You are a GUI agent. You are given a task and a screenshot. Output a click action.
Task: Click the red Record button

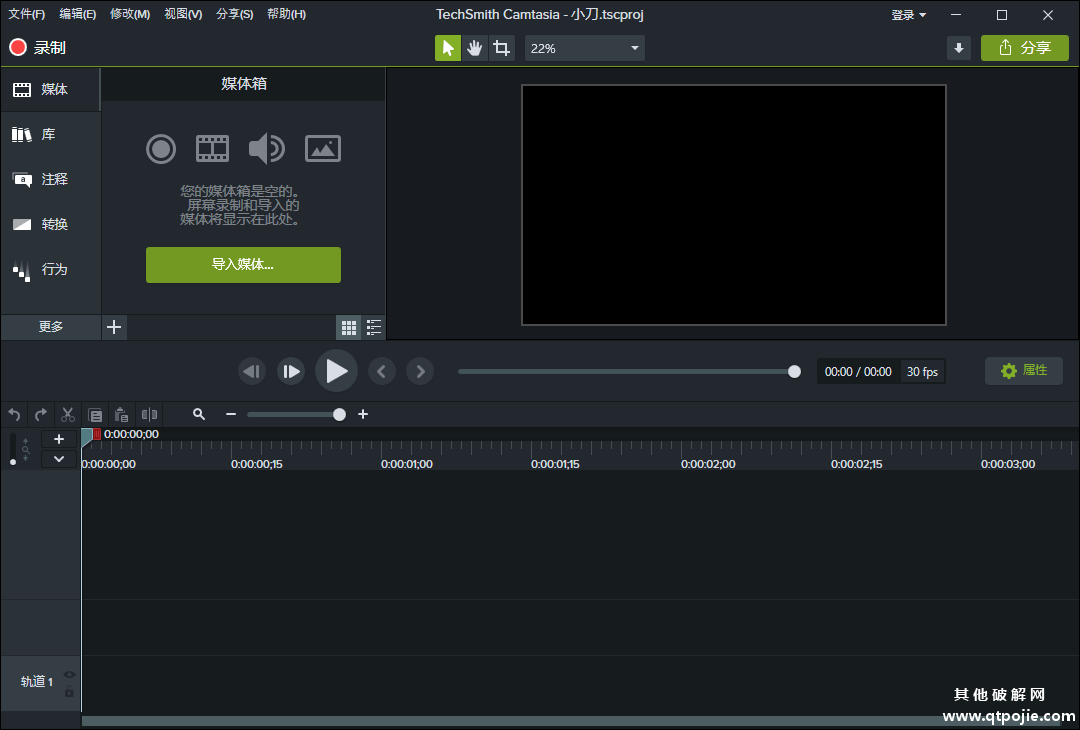coord(37,48)
